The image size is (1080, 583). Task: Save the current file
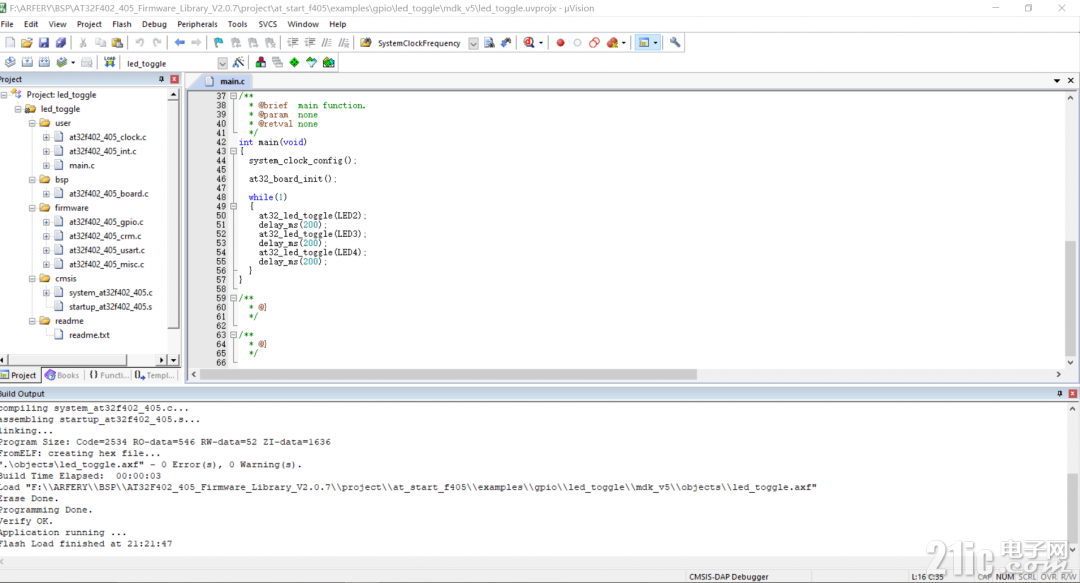(x=43, y=43)
